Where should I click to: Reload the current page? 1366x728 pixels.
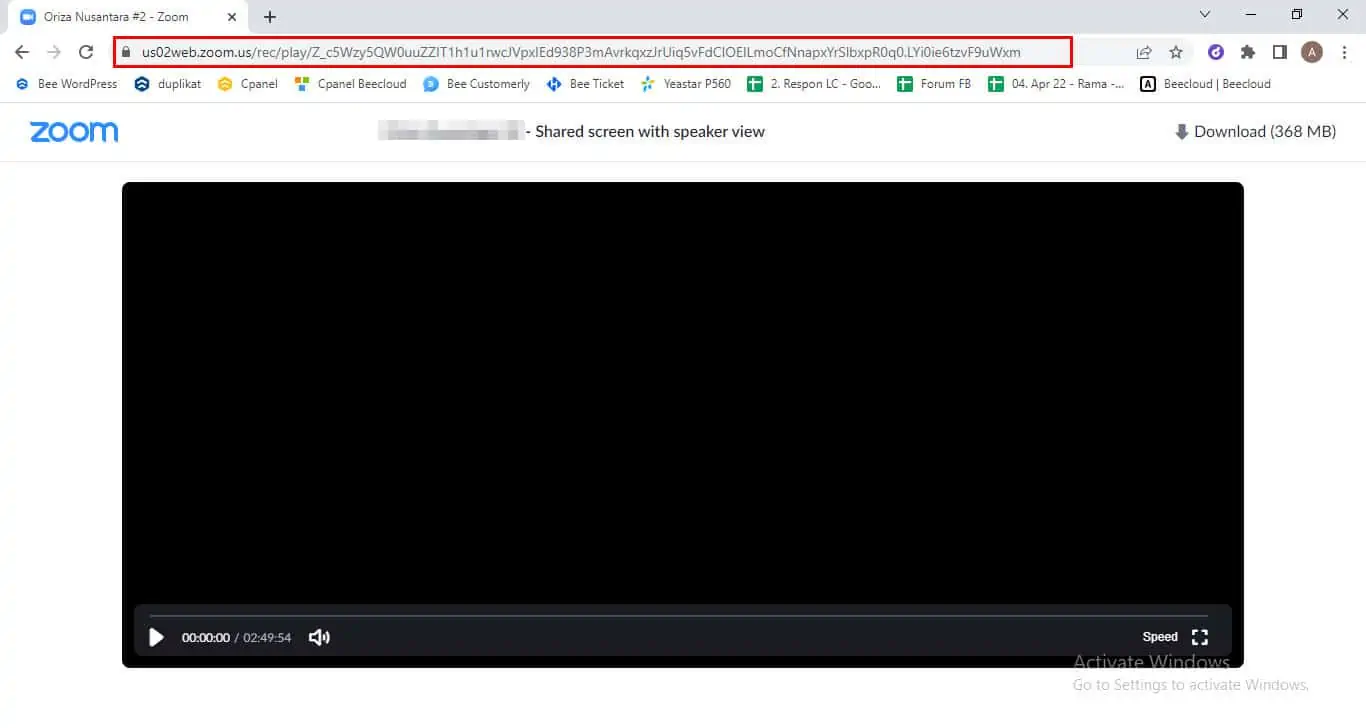[86, 52]
